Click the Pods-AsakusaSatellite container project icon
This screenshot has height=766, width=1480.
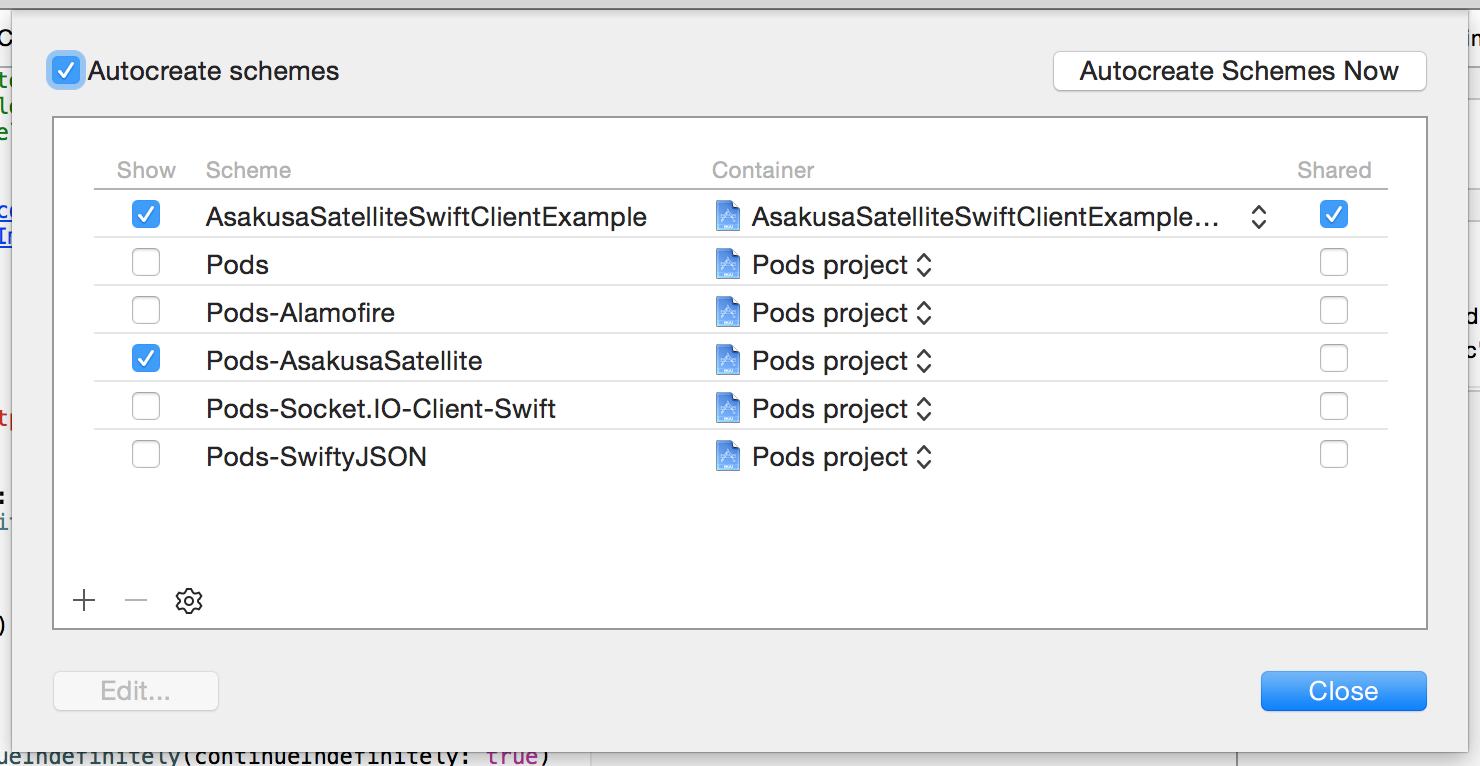728,361
